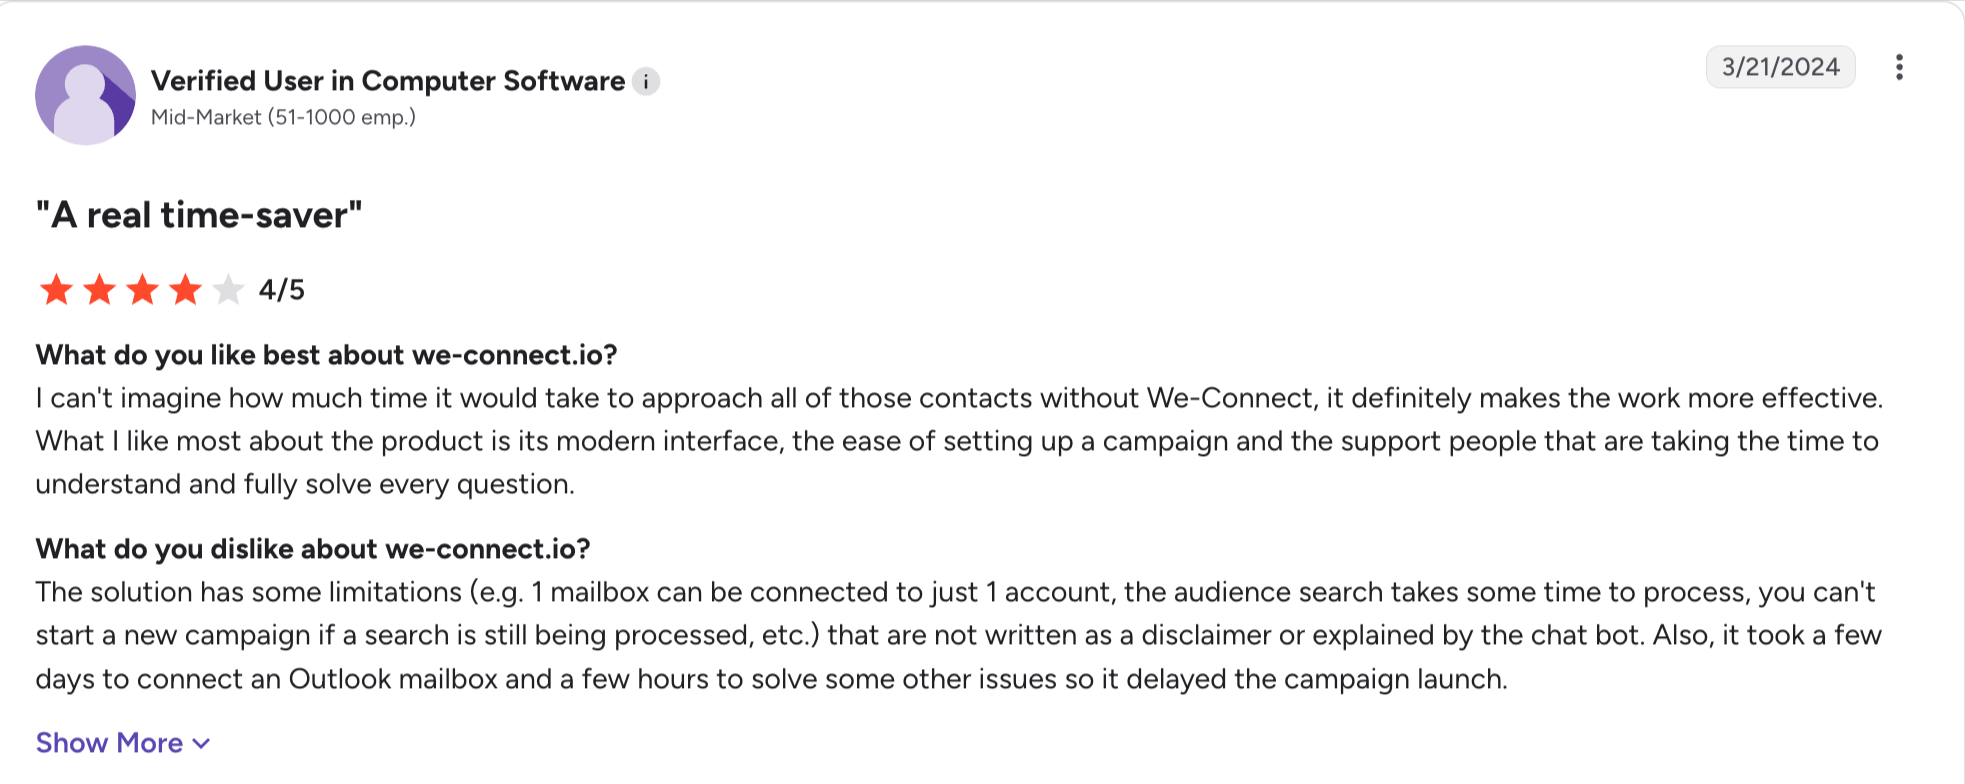Click the "What do you dislike" heading
The image size is (1965, 784).
pos(313,549)
